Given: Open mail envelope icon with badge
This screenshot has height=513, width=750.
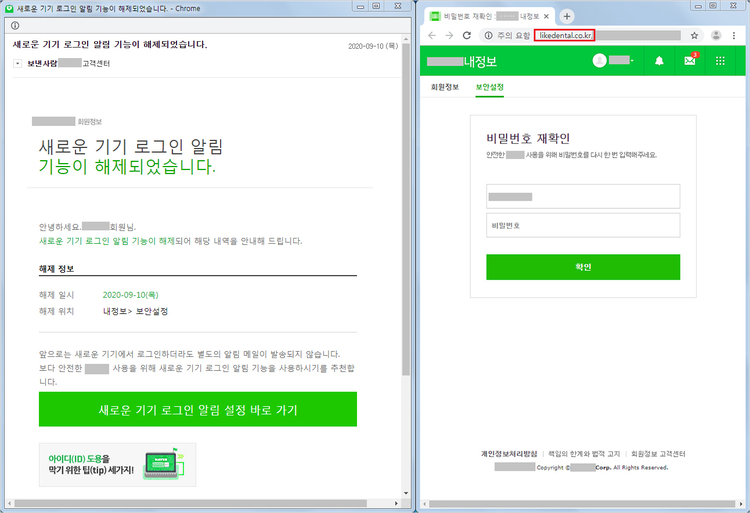Looking at the screenshot, I should [x=689, y=61].
